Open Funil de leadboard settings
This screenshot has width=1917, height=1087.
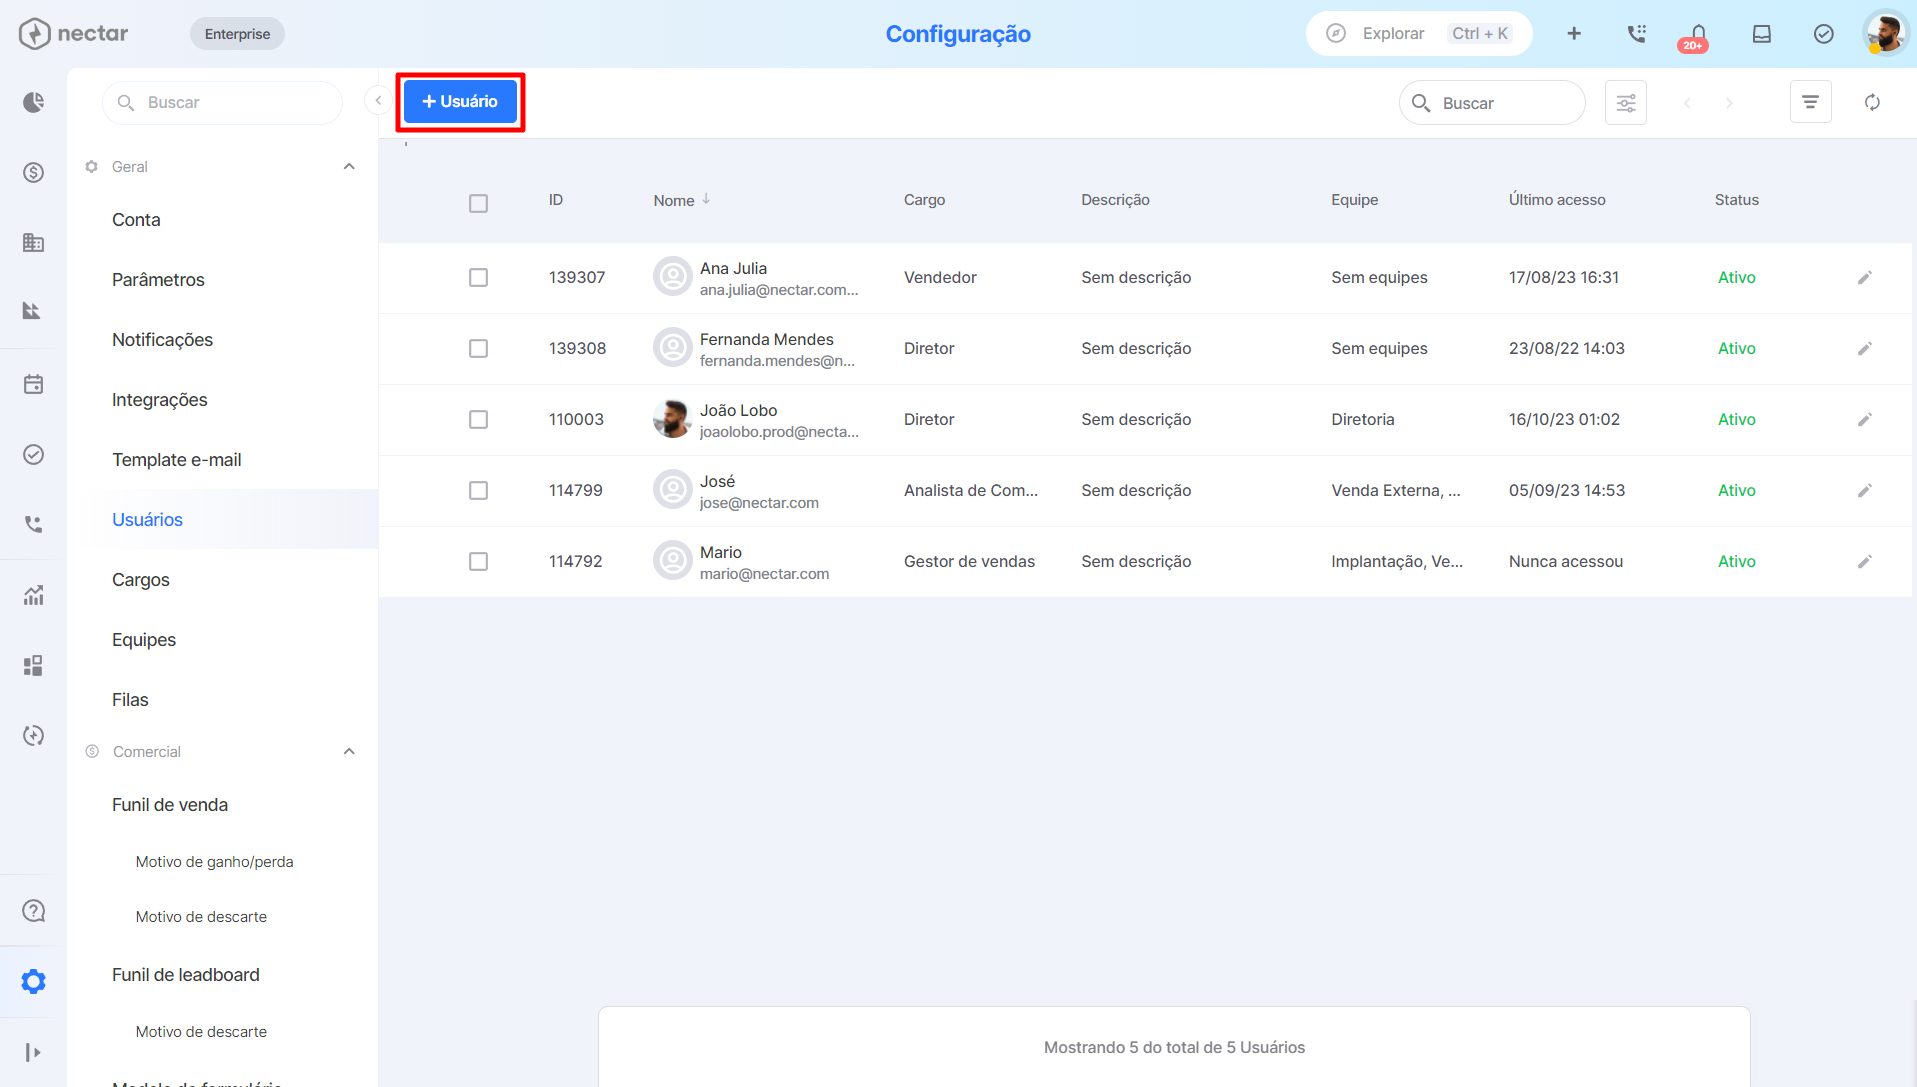pos(186,975)
